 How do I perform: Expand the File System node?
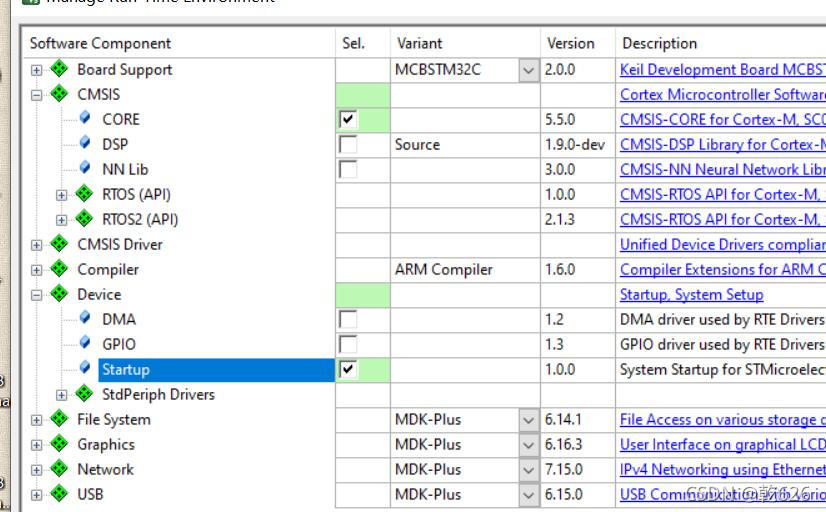pyautogui.click(x=36, y=420)
